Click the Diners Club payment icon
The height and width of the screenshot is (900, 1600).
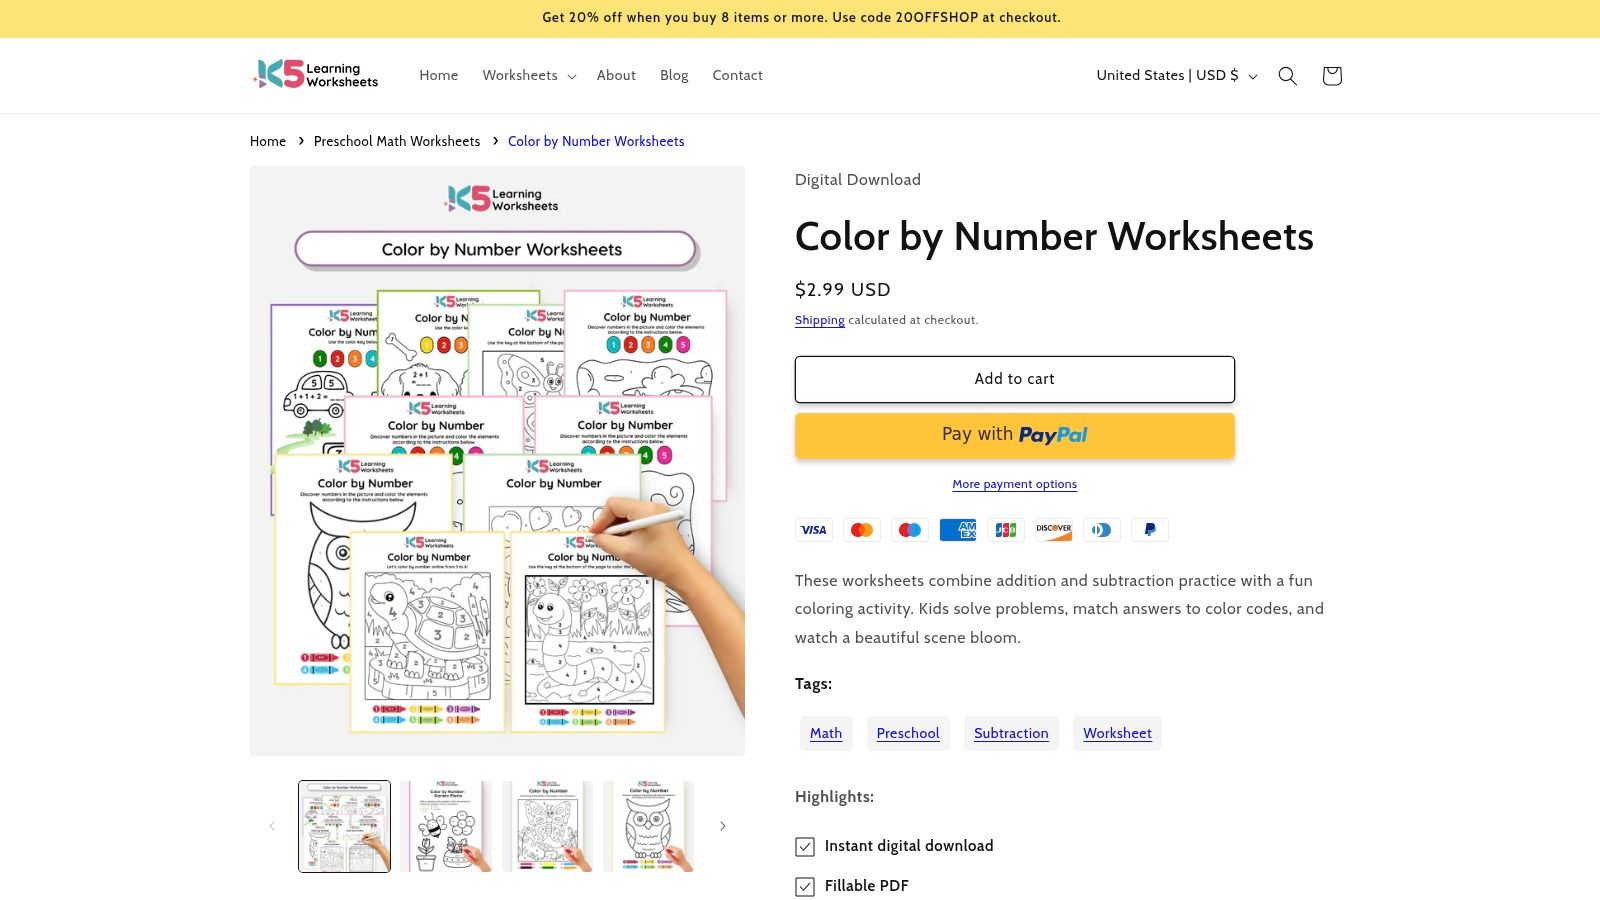[x=1102, y=530]
